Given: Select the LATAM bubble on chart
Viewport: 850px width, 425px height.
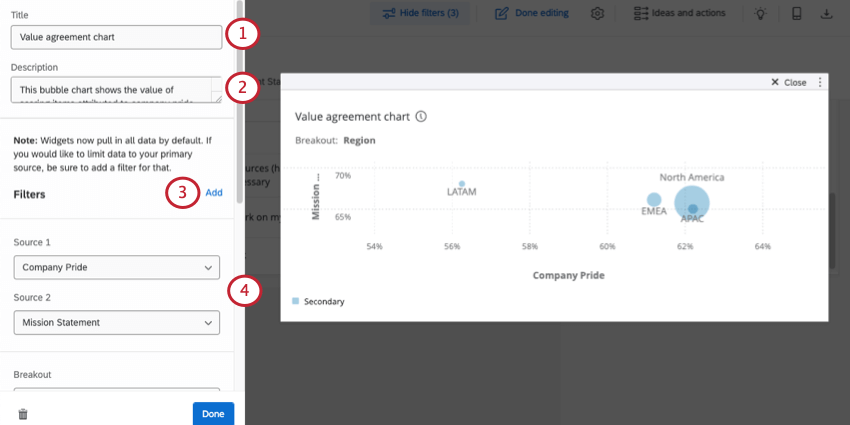Looking at the screenshot, I should (x=462, y=184).
